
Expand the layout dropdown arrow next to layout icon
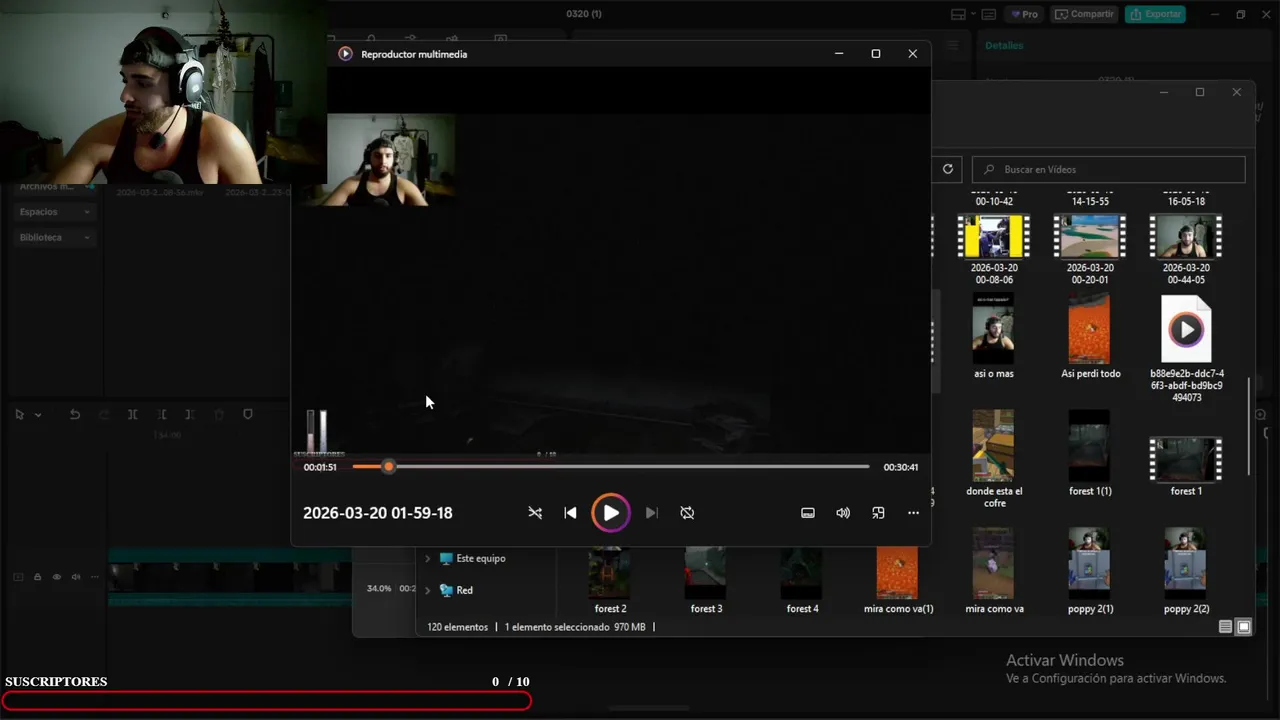[x=971, y=15]
